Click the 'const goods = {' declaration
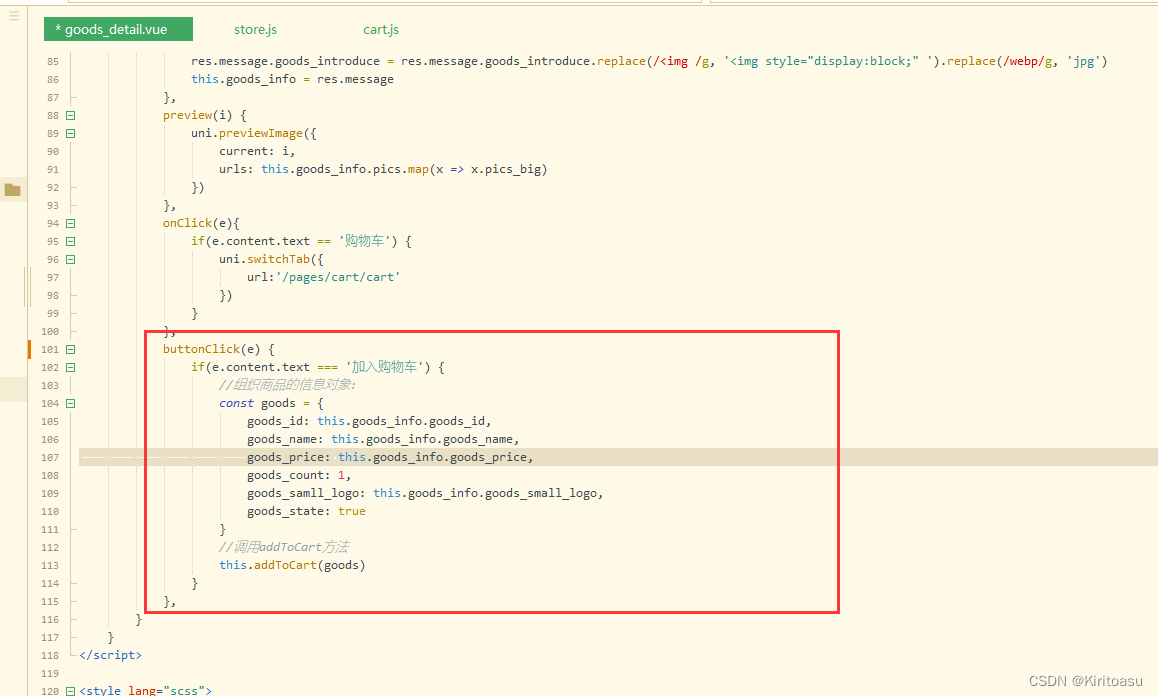This screenshot has height=696, width=1158. tap(271, 403)
